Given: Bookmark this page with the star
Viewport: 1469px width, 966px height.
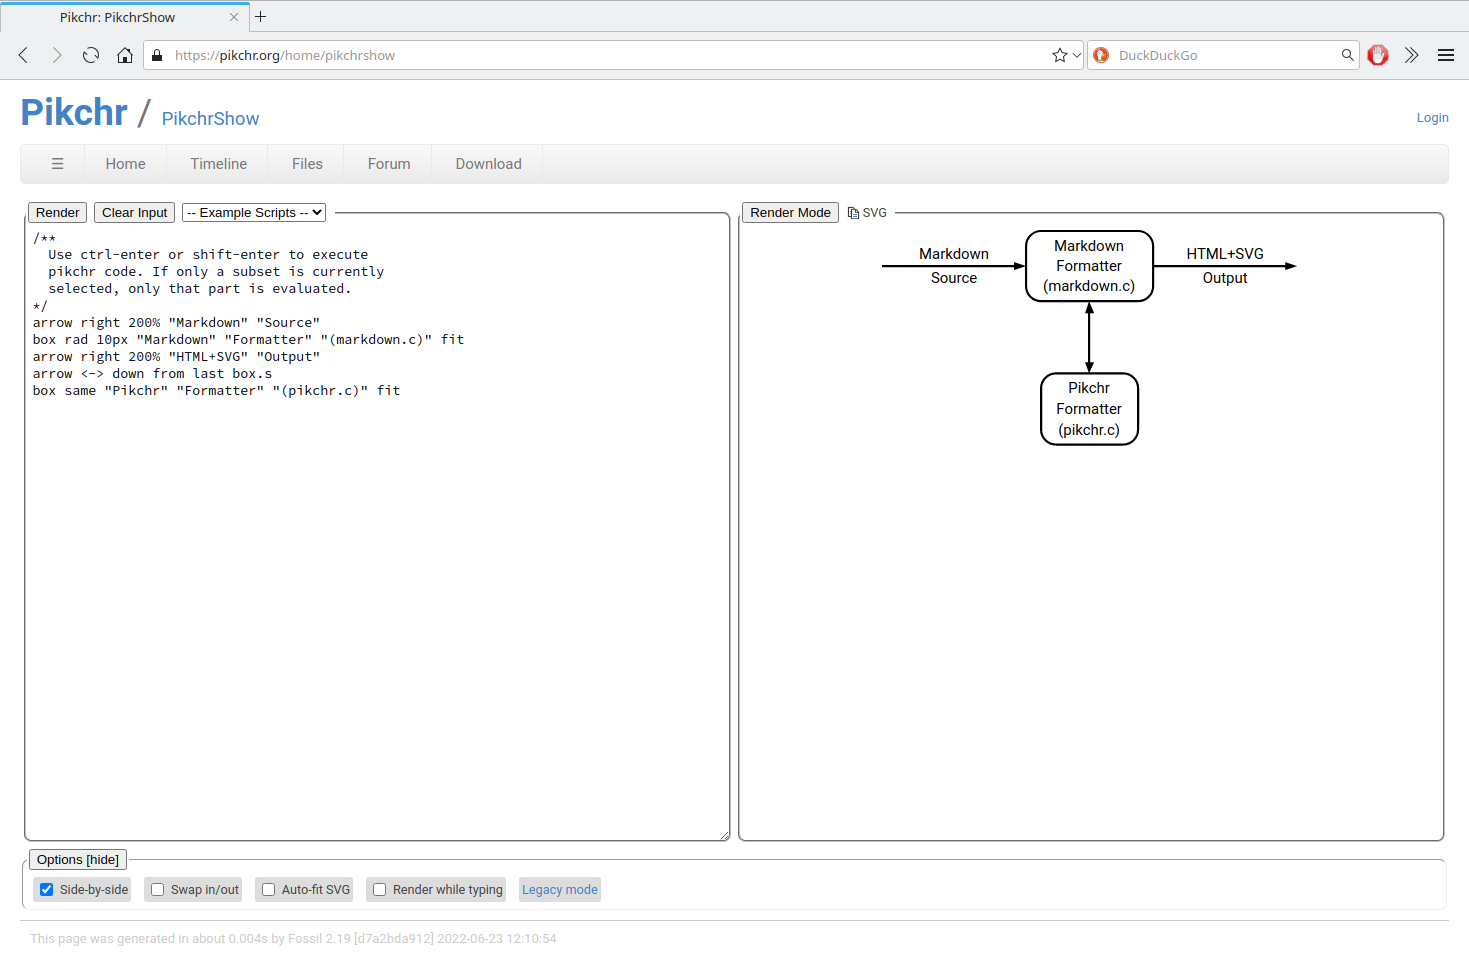Looking at the screenshot, I should tap(1059, 55).
